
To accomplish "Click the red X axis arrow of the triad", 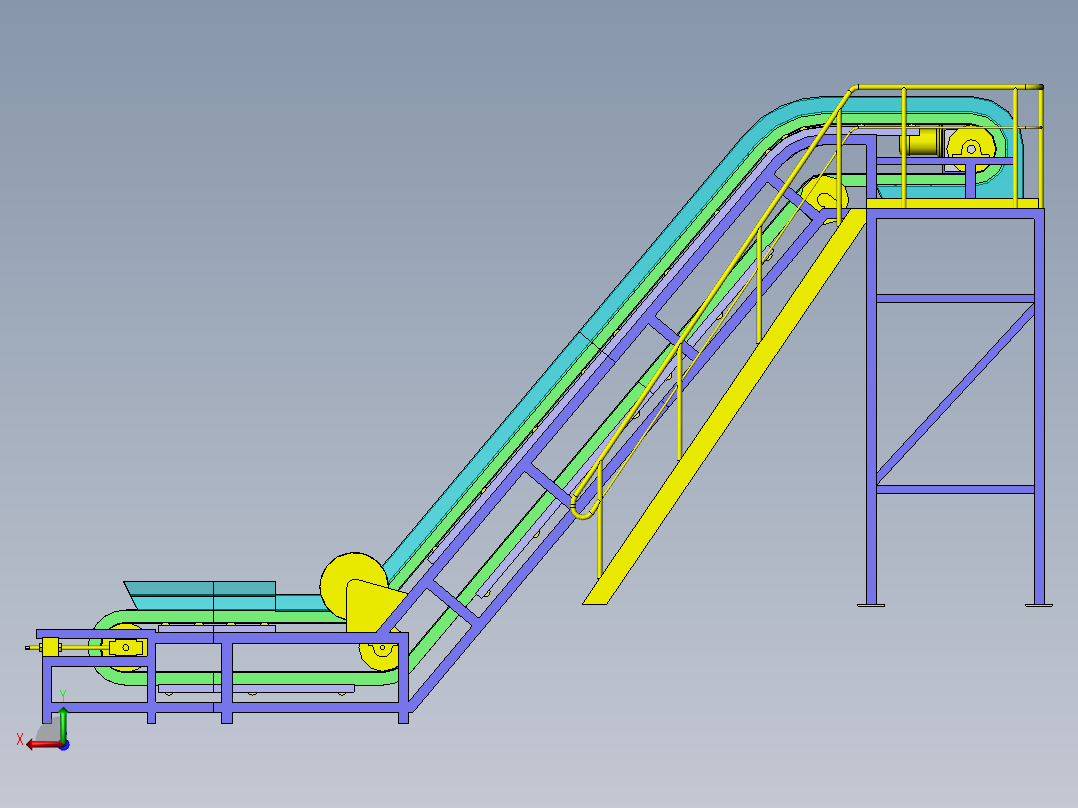I will (x=43, y=745).
